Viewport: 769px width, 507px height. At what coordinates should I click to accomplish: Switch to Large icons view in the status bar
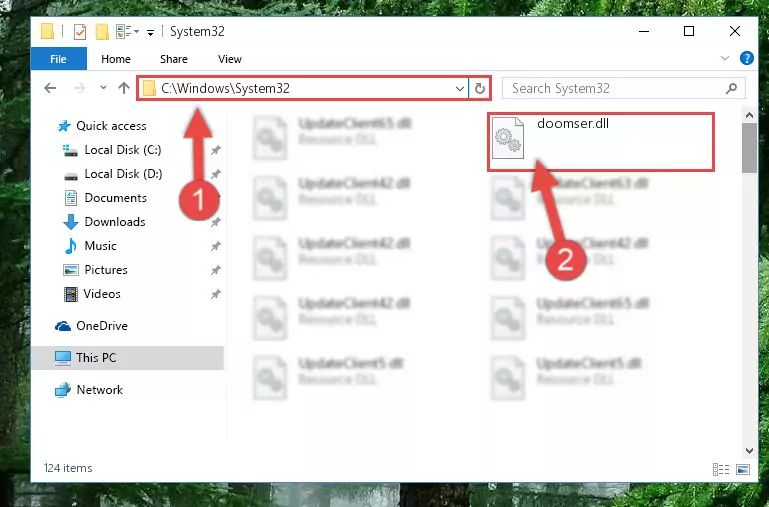pos(743,469)
